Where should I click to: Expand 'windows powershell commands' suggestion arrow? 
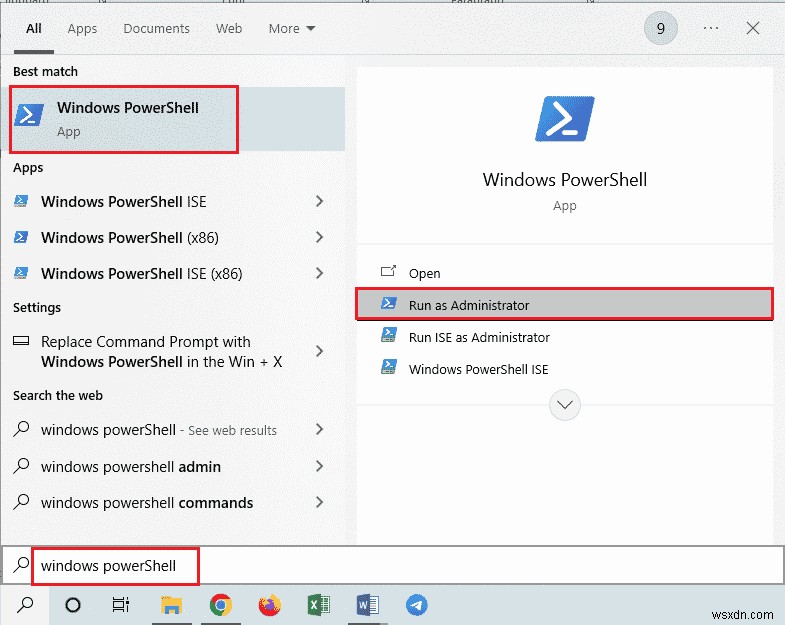click(x=319, y=502)
